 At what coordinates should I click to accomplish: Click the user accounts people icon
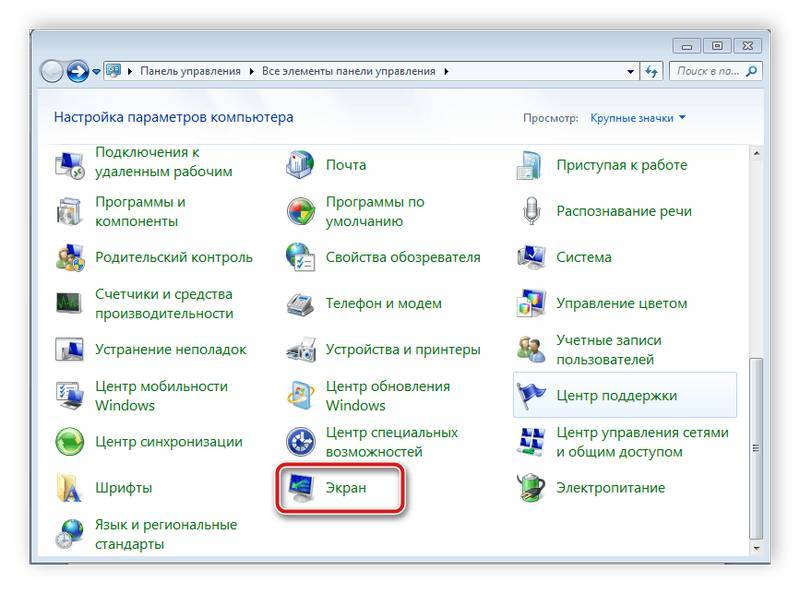pos(531,350)
